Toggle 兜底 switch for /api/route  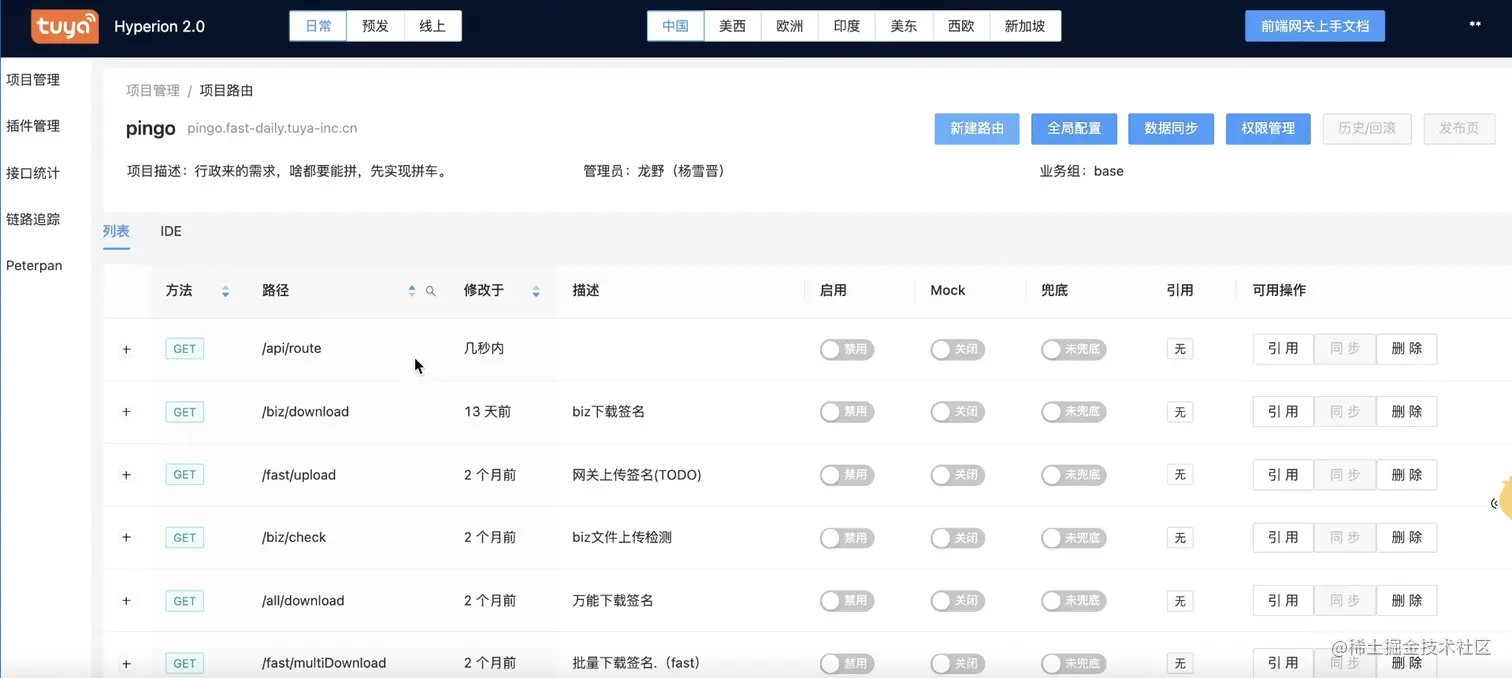[1073, 349]
